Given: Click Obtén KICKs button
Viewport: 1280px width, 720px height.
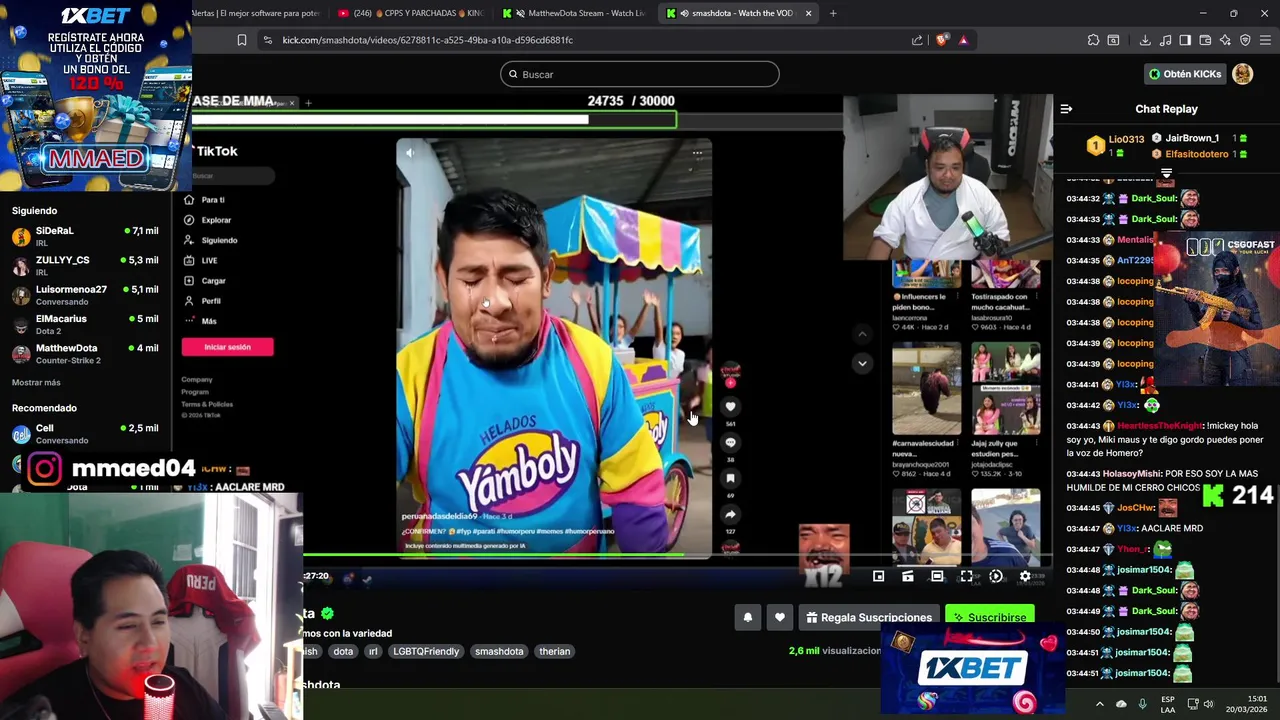Looking at the screenshot, I should (x=1185, y=74).
